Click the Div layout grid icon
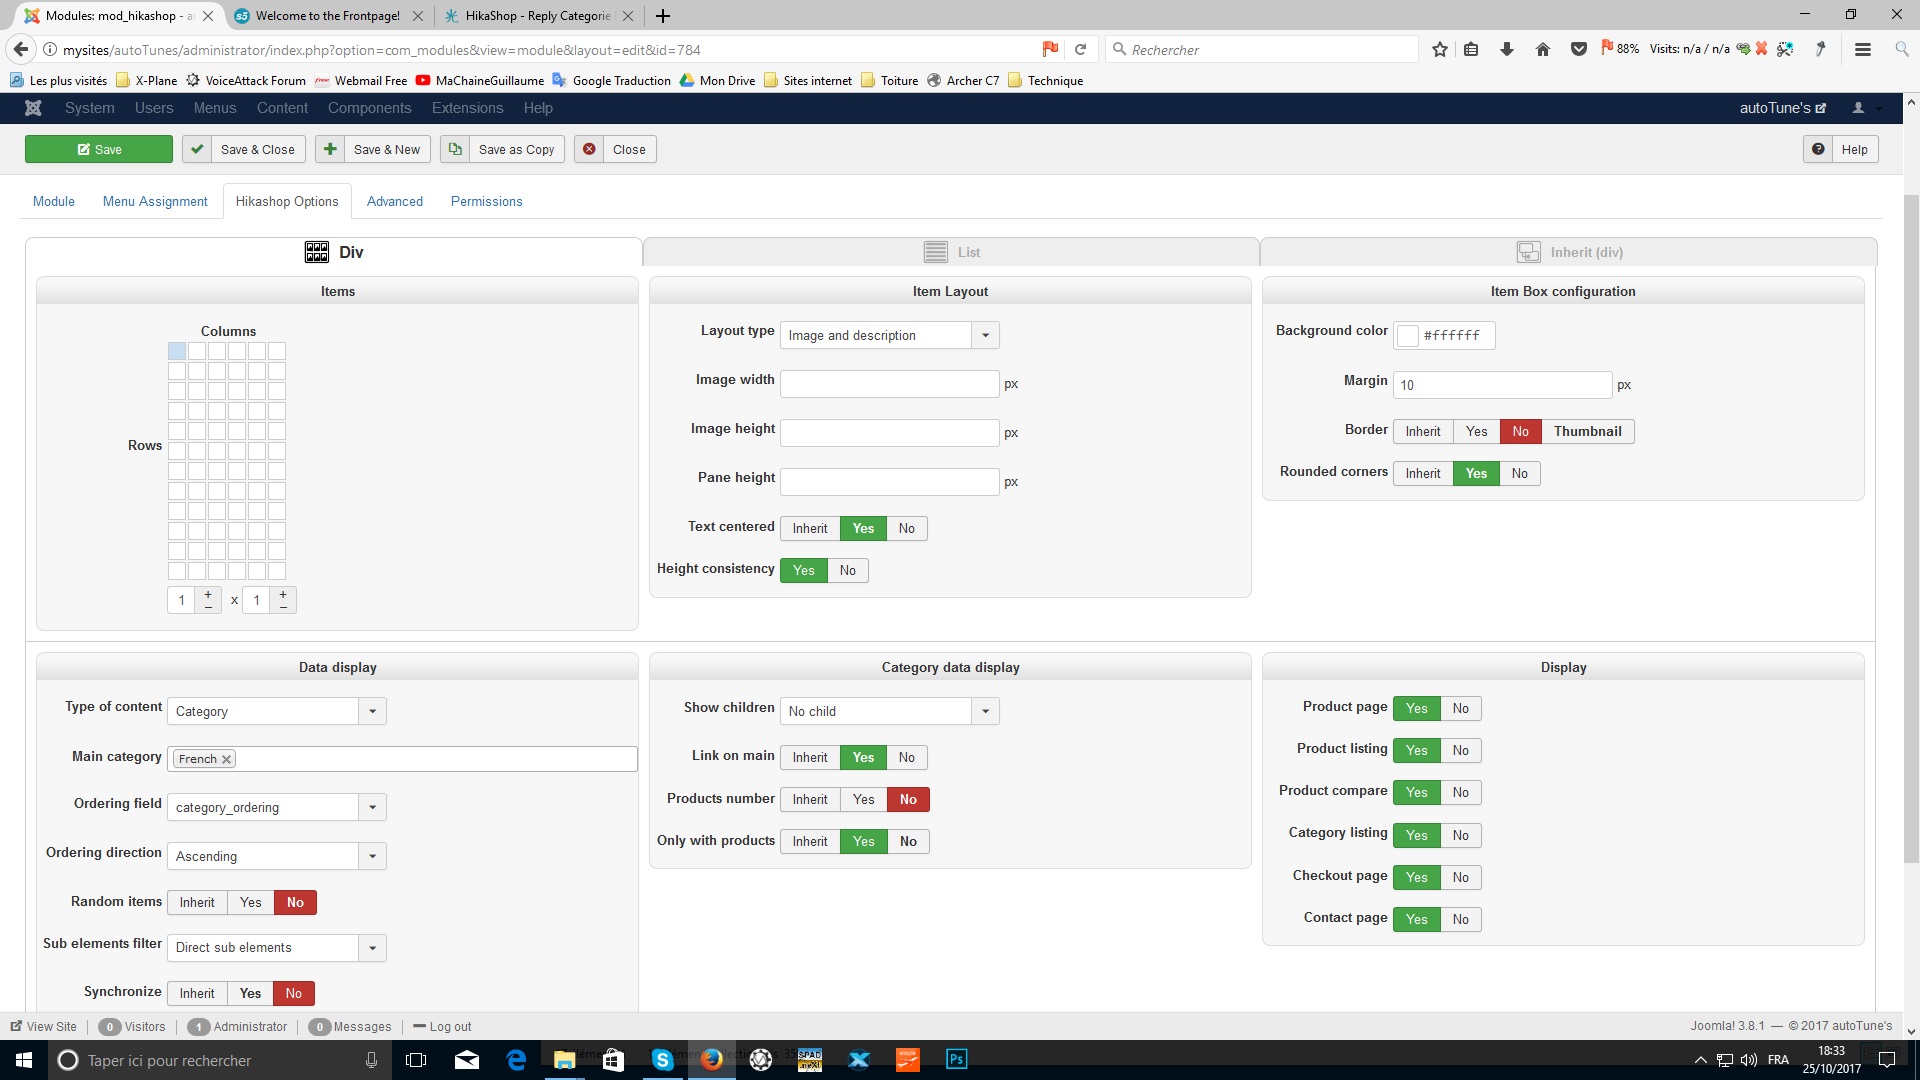 [x=316, y=252]
